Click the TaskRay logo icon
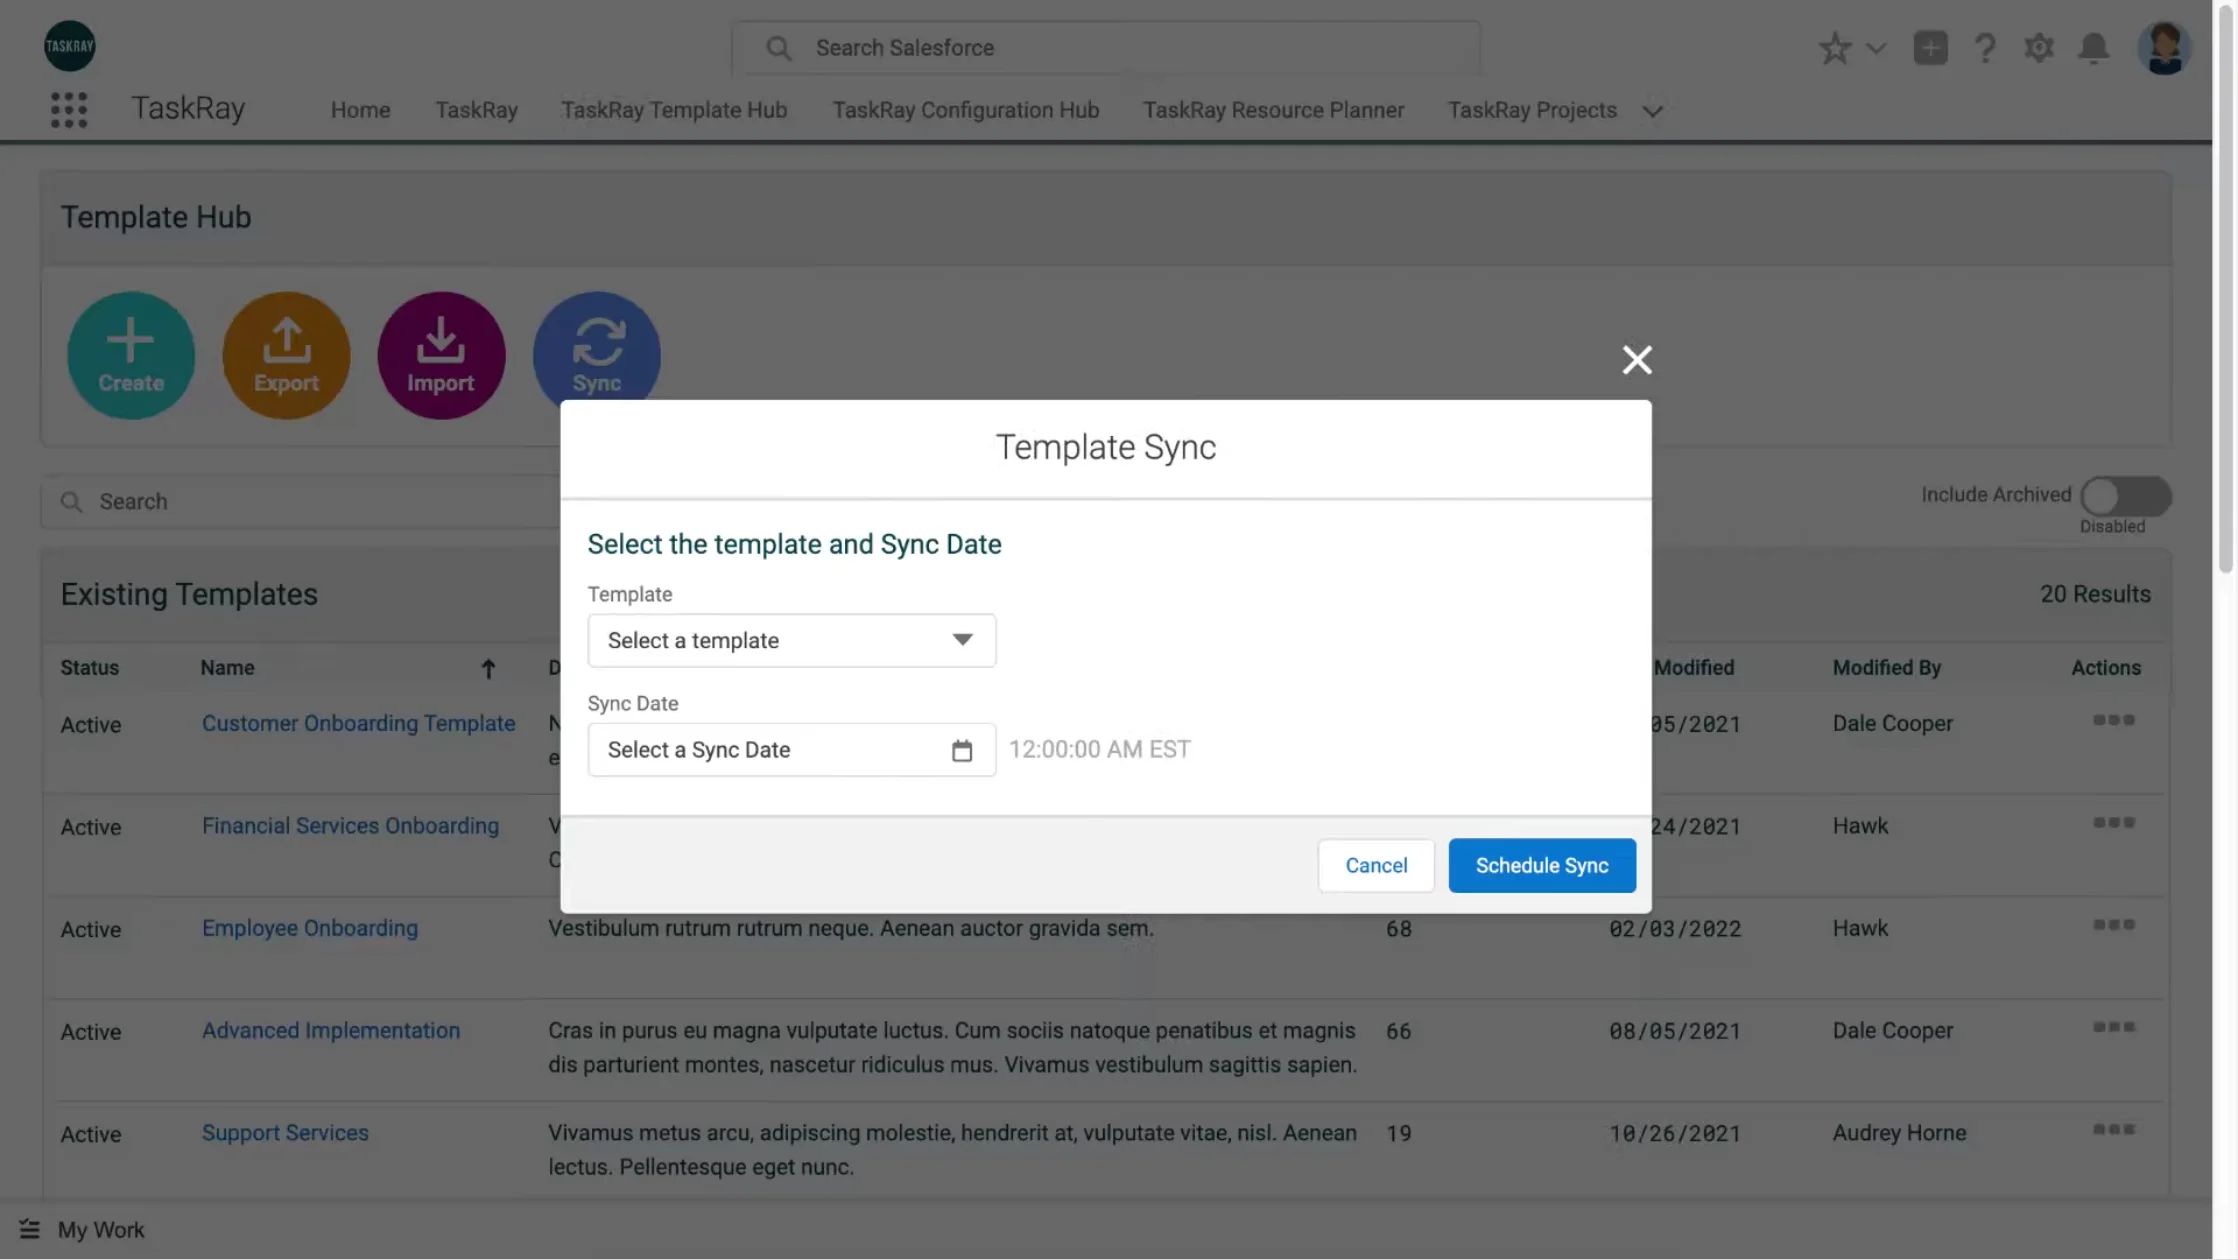The width and height of the screenshot is (2238, 1260). tap(69, 46)
